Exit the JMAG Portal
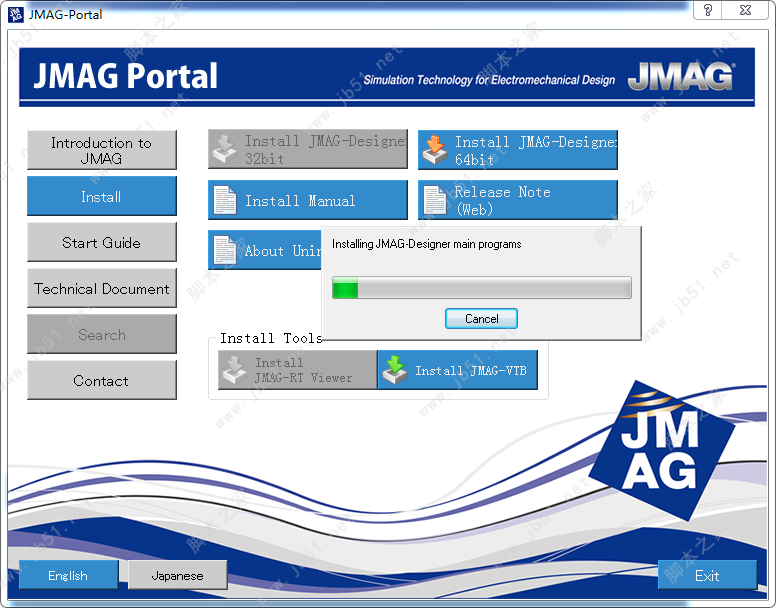 click(707, 575)
